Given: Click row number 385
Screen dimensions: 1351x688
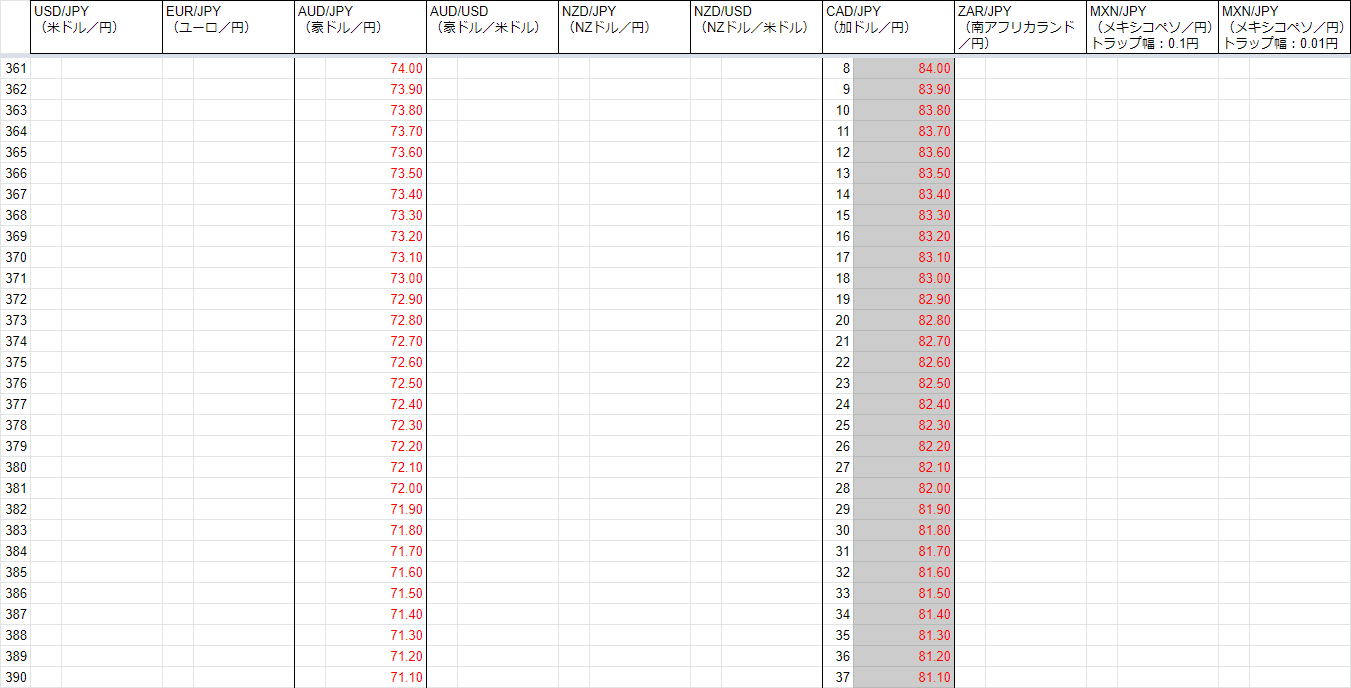Looking at the screenshot, I should [x=15, y=572].
